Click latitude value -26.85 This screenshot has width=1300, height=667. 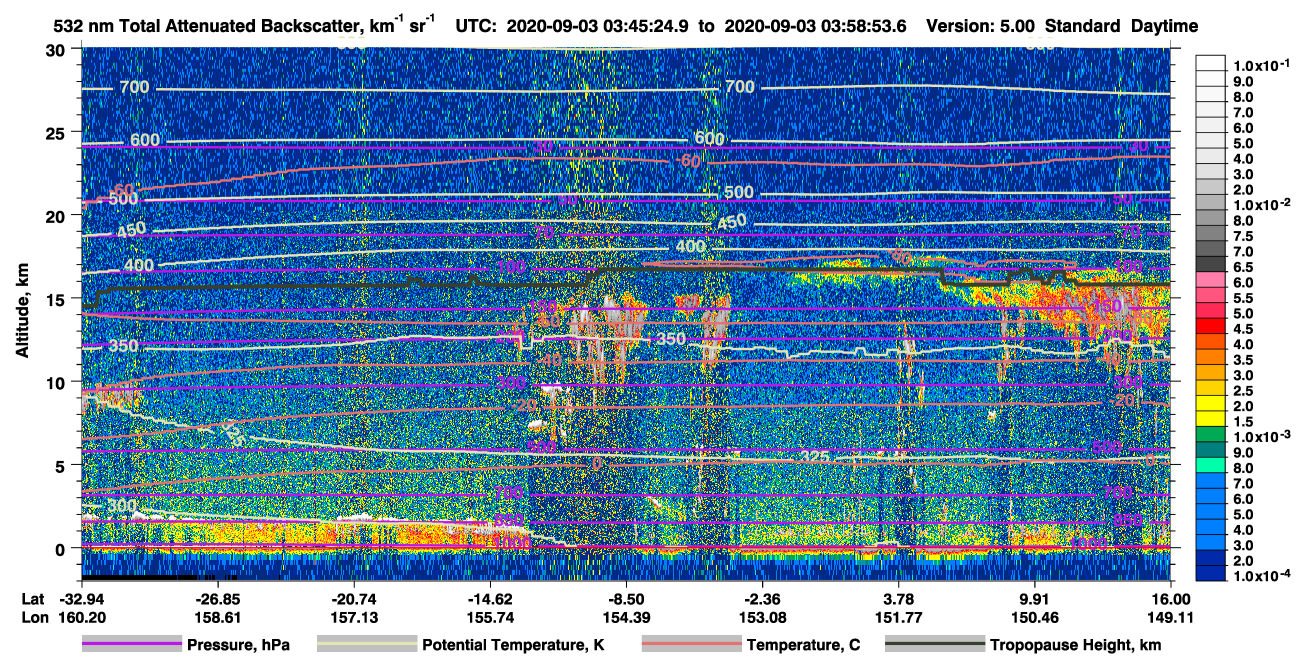pyautogui.click(x=217, y=599)
